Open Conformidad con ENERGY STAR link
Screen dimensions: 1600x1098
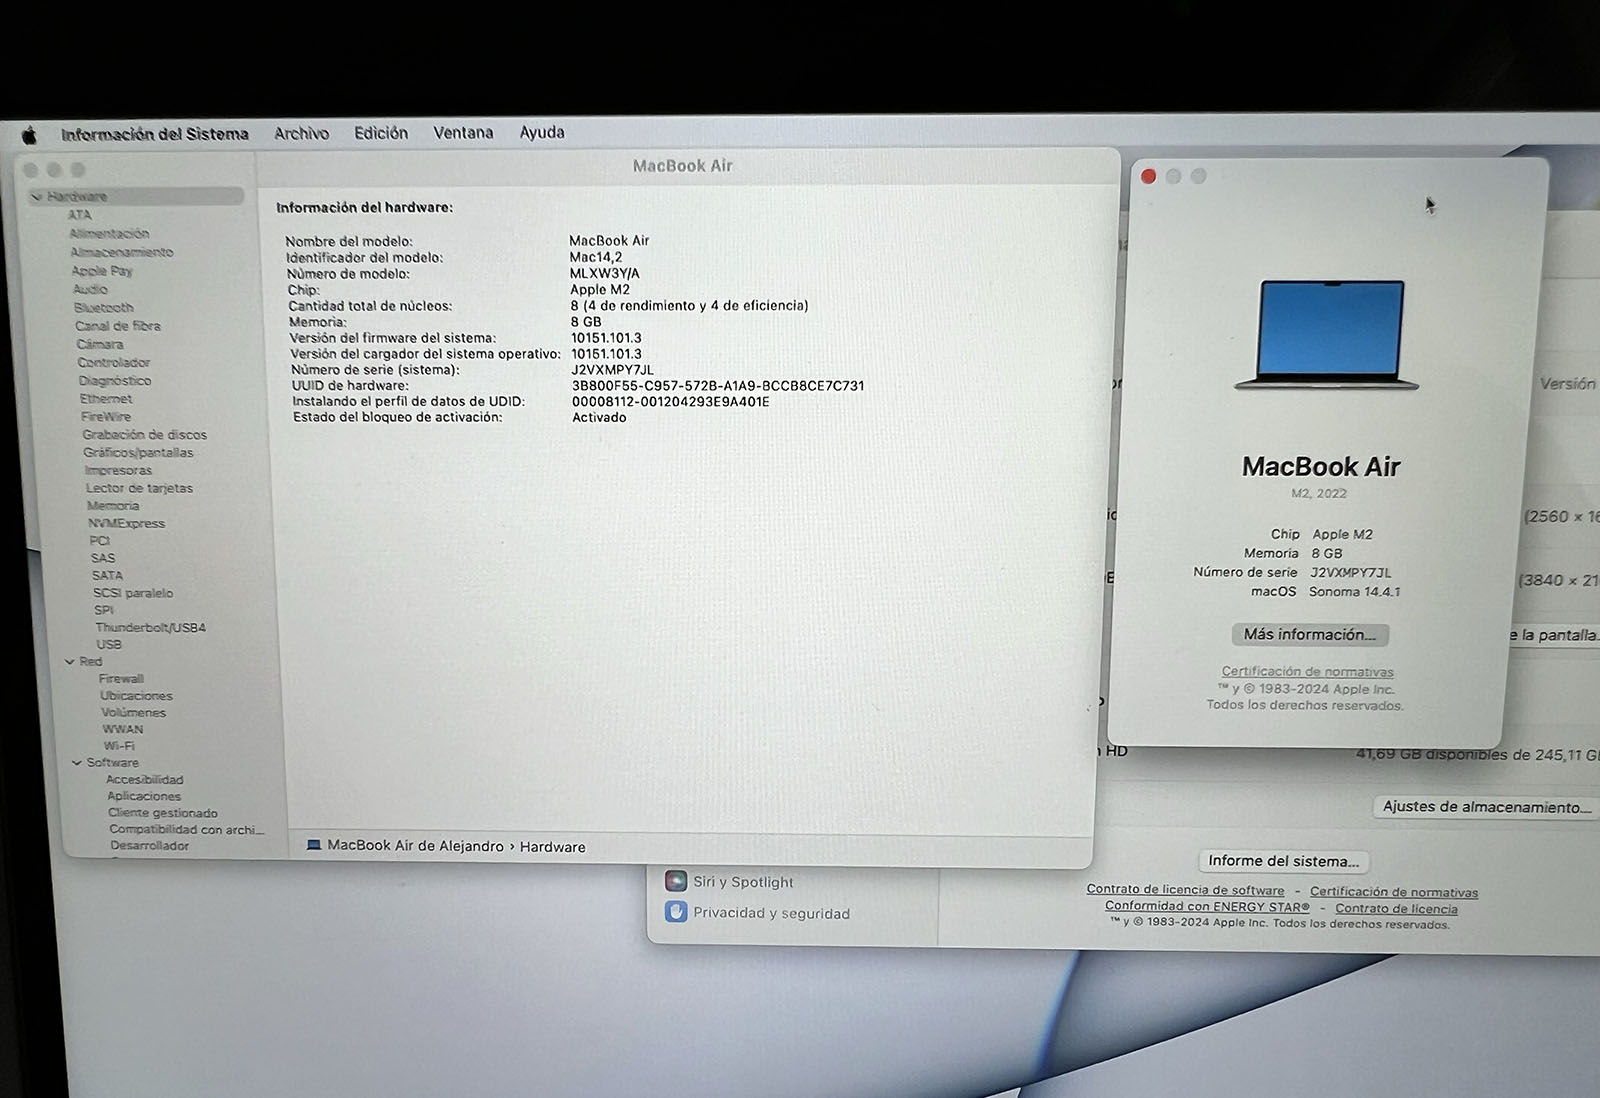point(1207,907)
